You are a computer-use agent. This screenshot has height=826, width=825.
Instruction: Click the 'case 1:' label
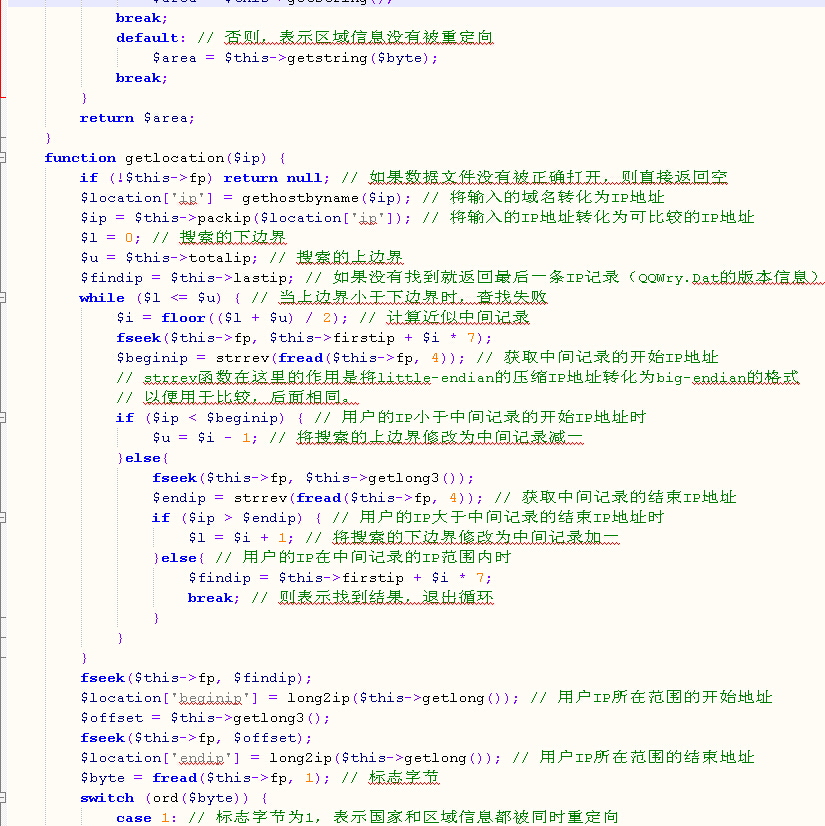(134, 818)
